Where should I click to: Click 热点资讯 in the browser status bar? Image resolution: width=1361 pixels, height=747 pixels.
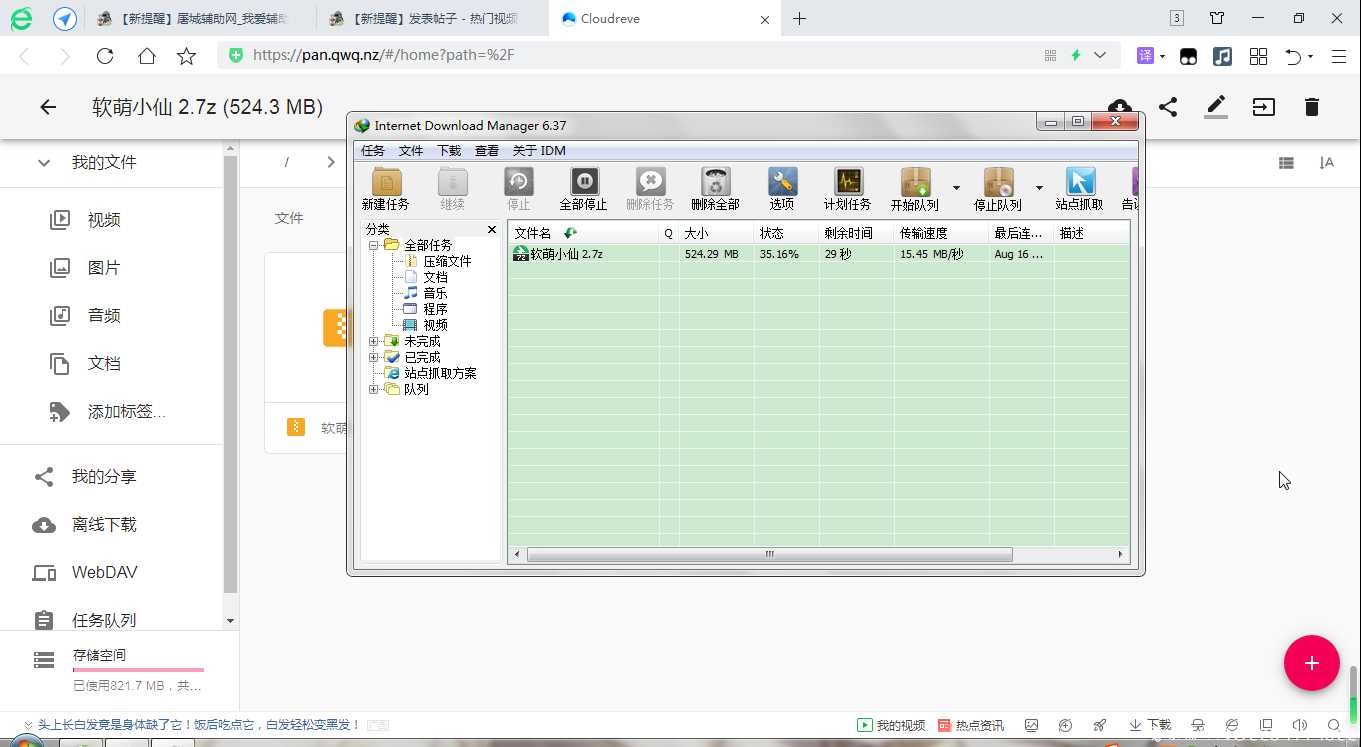(x=970, y=725)
